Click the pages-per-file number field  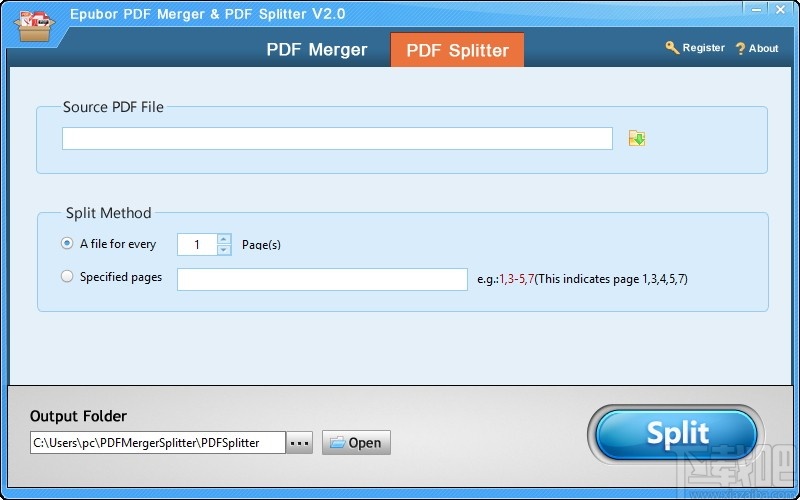[197, 245]
